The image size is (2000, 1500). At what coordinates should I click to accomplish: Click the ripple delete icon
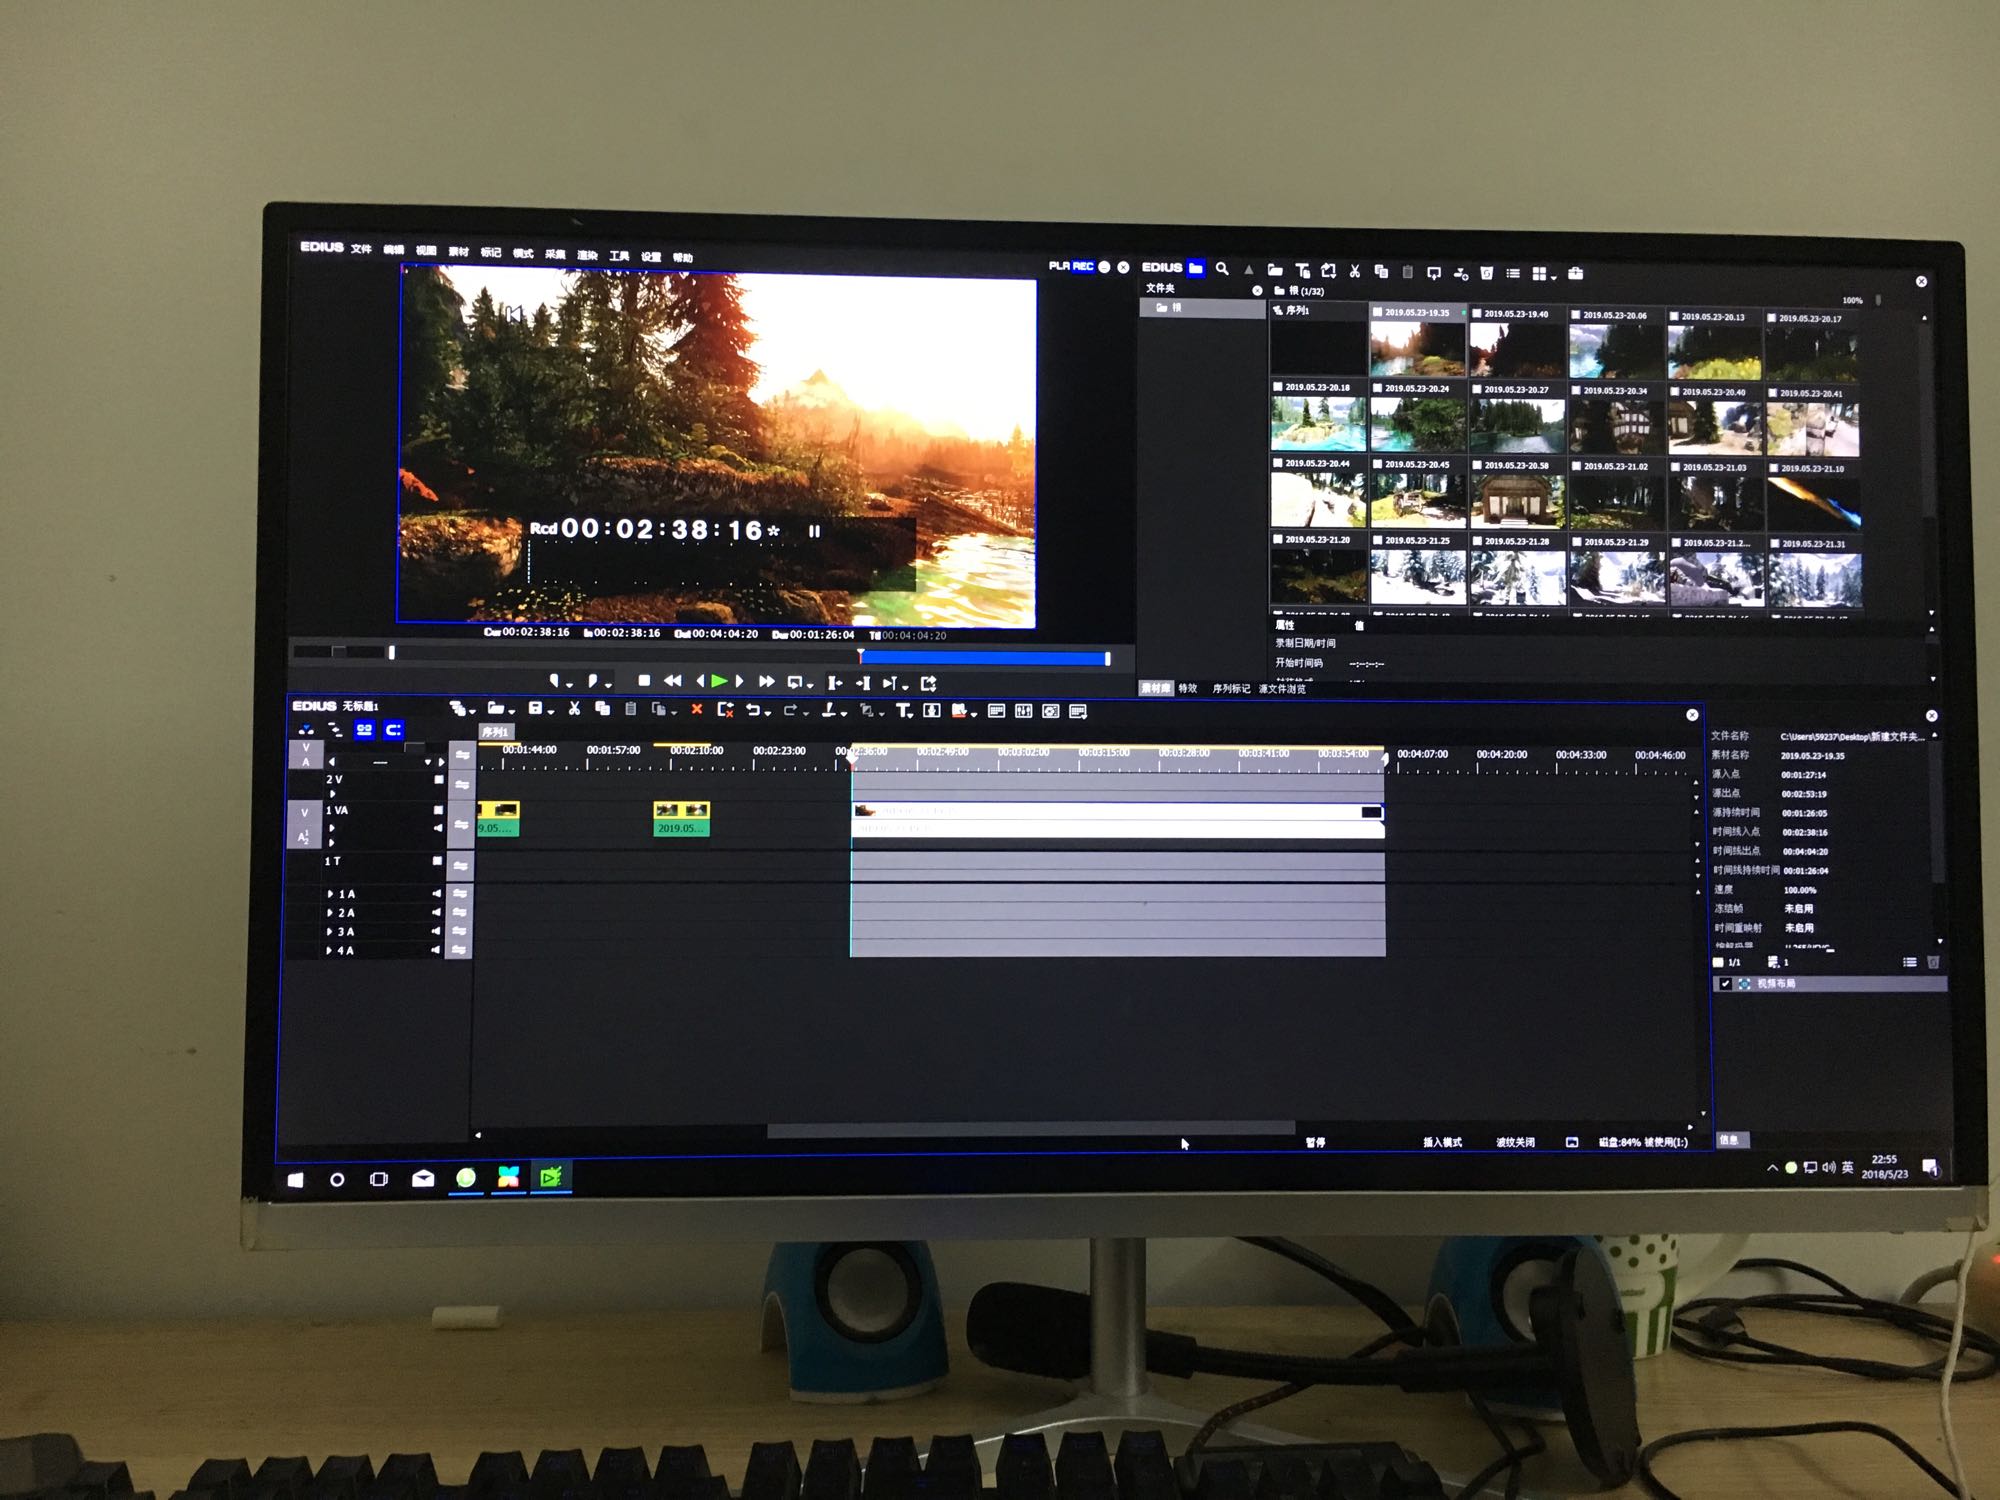pyautogui.click(x=726, y=710)
